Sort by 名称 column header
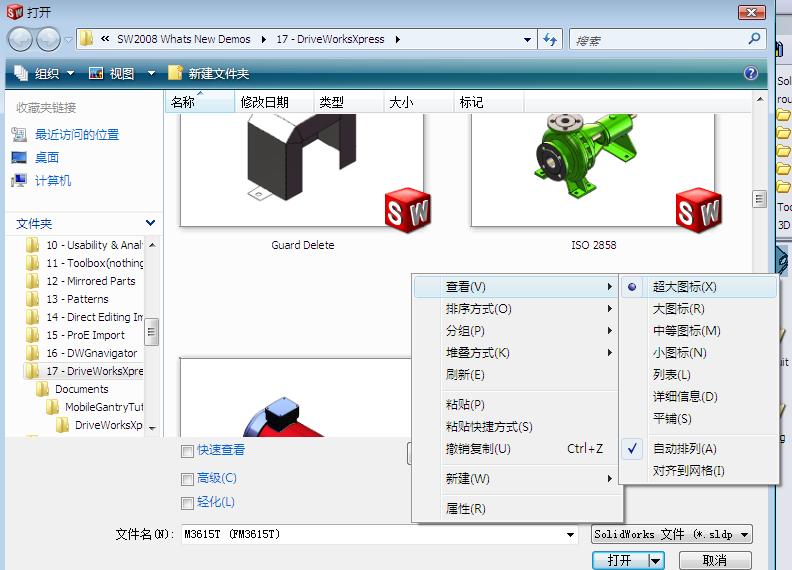 pyautogui.click(x=200, y=102)
